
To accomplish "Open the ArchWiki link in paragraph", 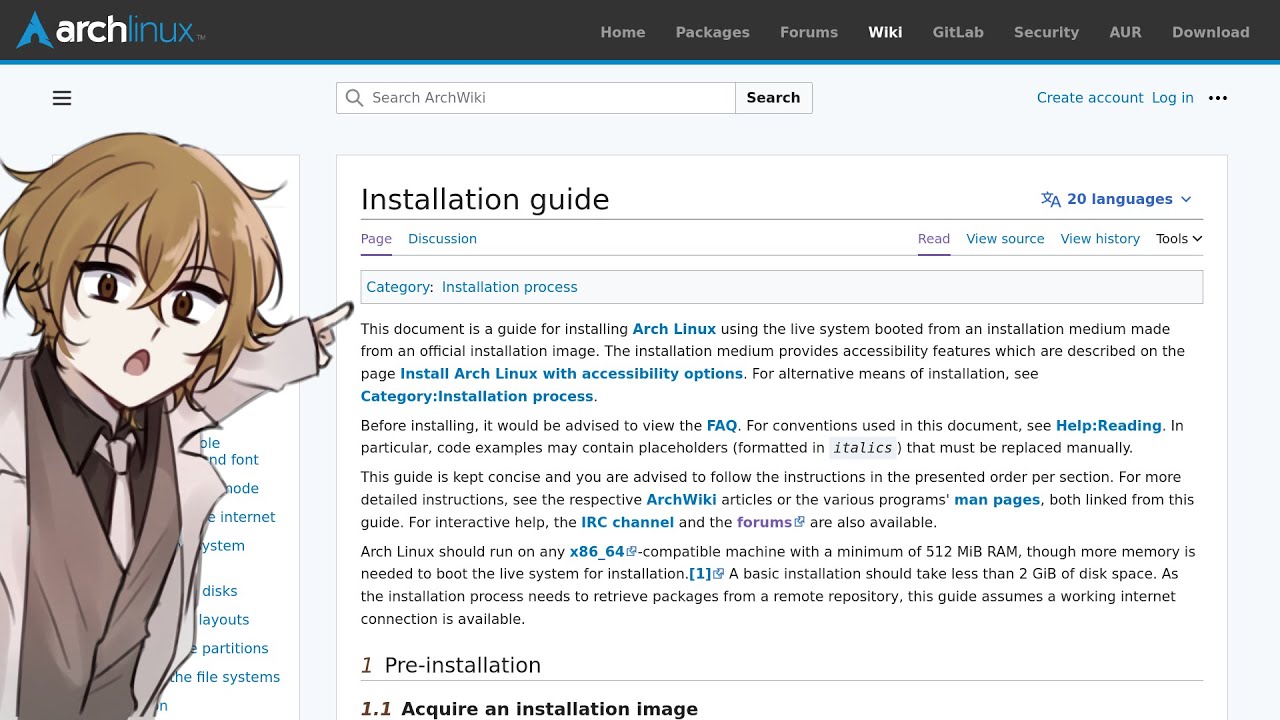I will (682, 500).
